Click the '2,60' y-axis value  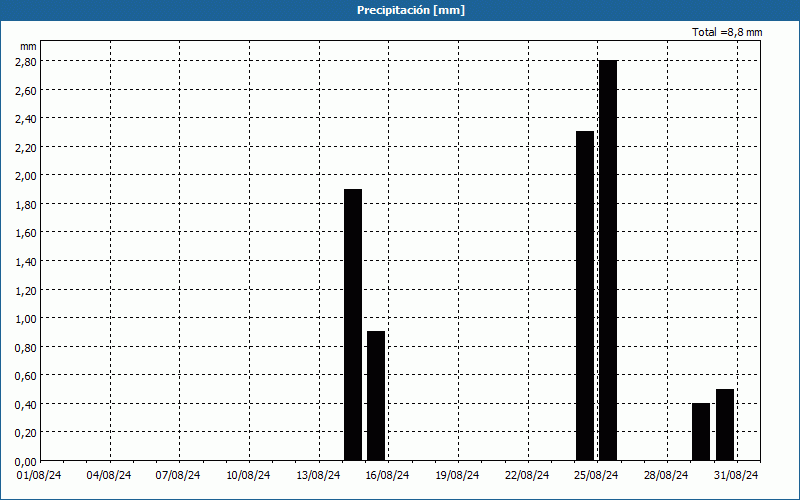(x=26, y=90)
